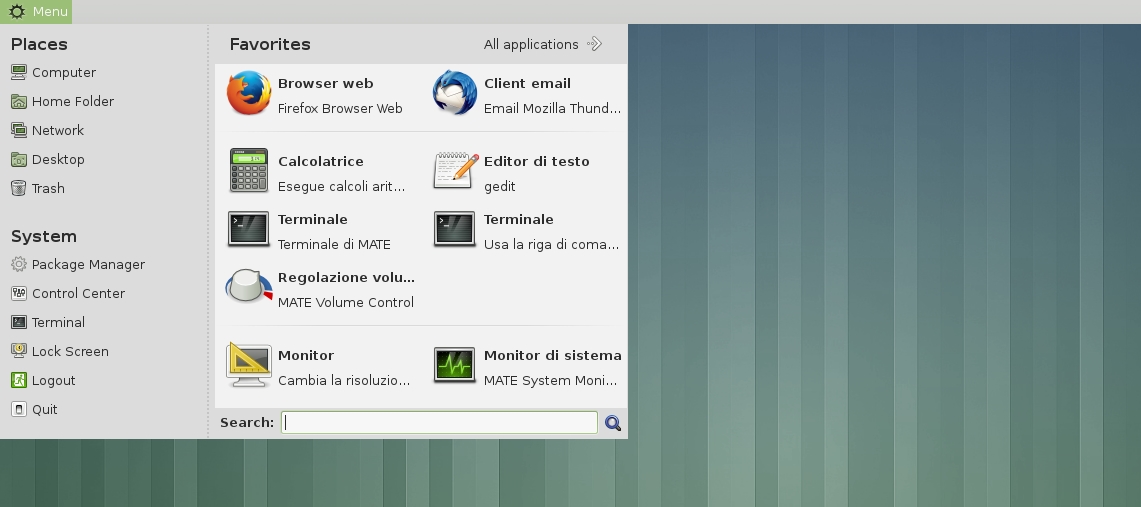
Task: Select the Desktop label in Places
Action: pyautogui.click(x=58, y=159)
